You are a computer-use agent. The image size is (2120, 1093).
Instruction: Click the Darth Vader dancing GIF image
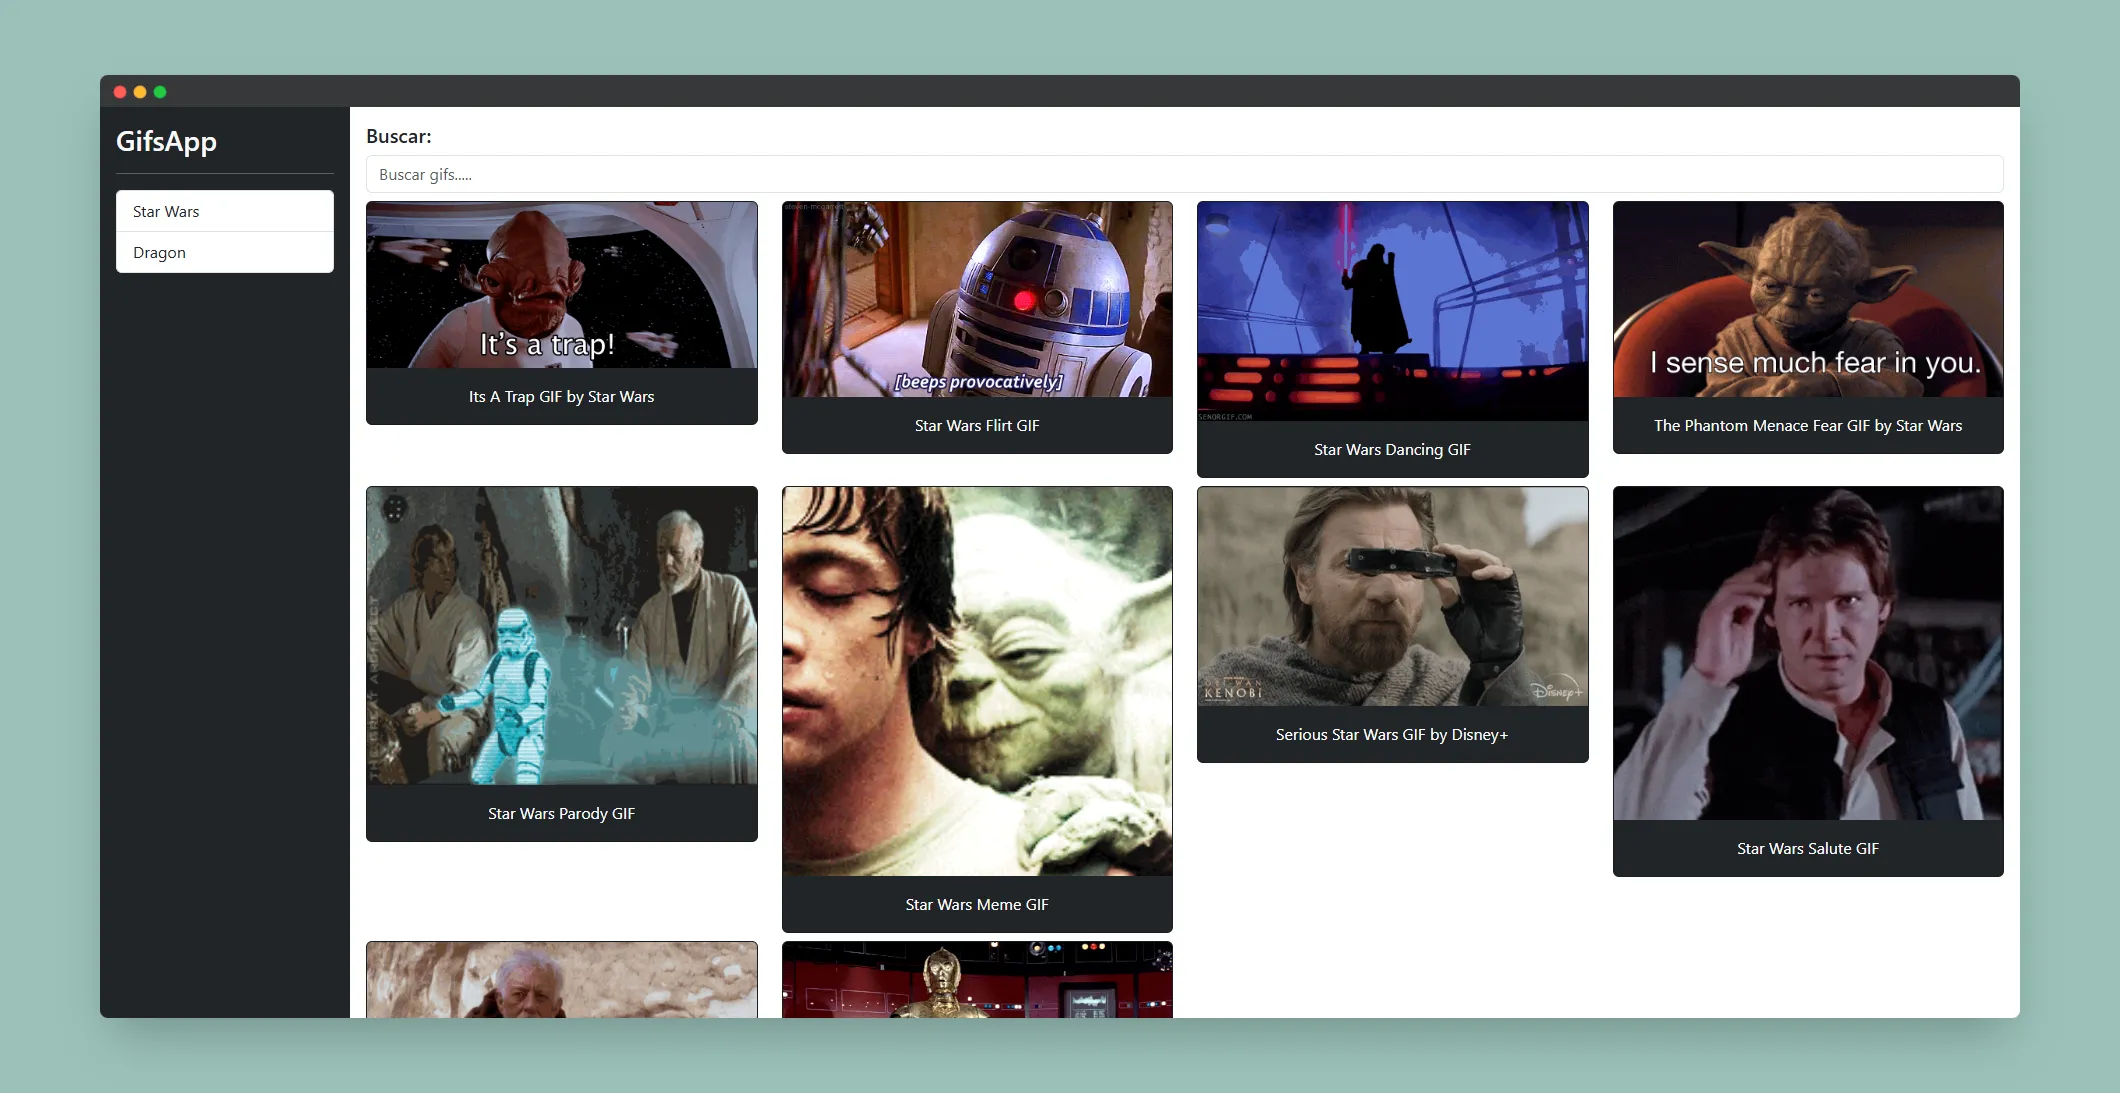(1392, 311)
